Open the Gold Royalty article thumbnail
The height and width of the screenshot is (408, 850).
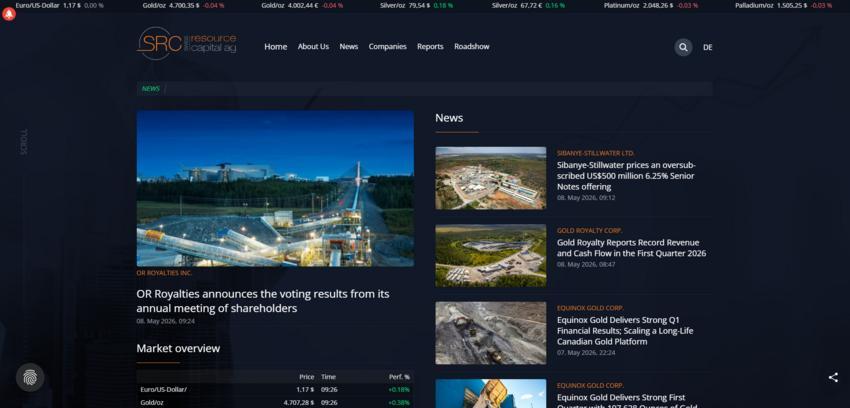491,256
